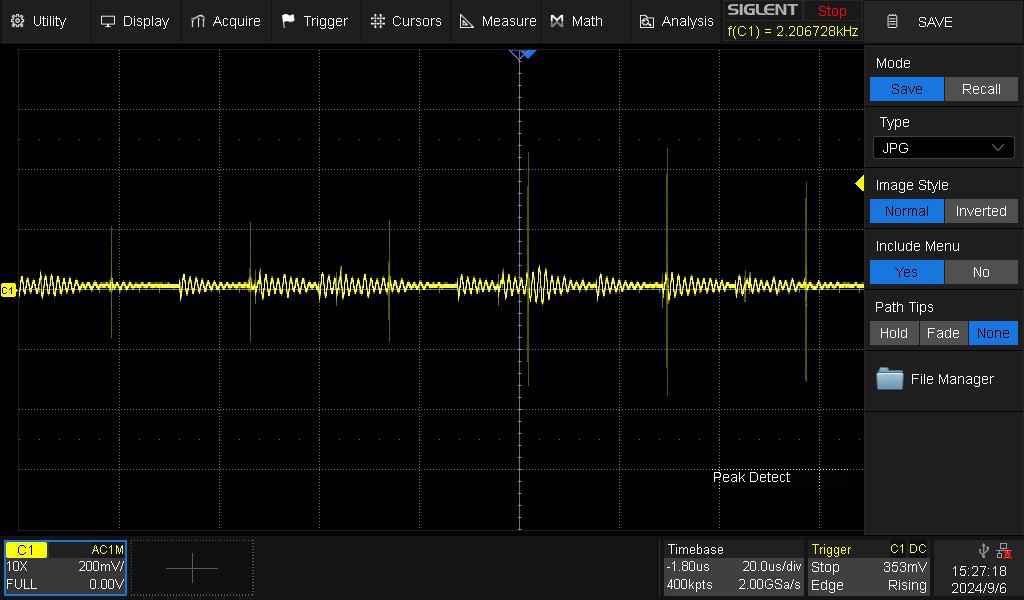
Task: Open the Cursors menu
Action: pyautogui.click(x=406, y=22)
